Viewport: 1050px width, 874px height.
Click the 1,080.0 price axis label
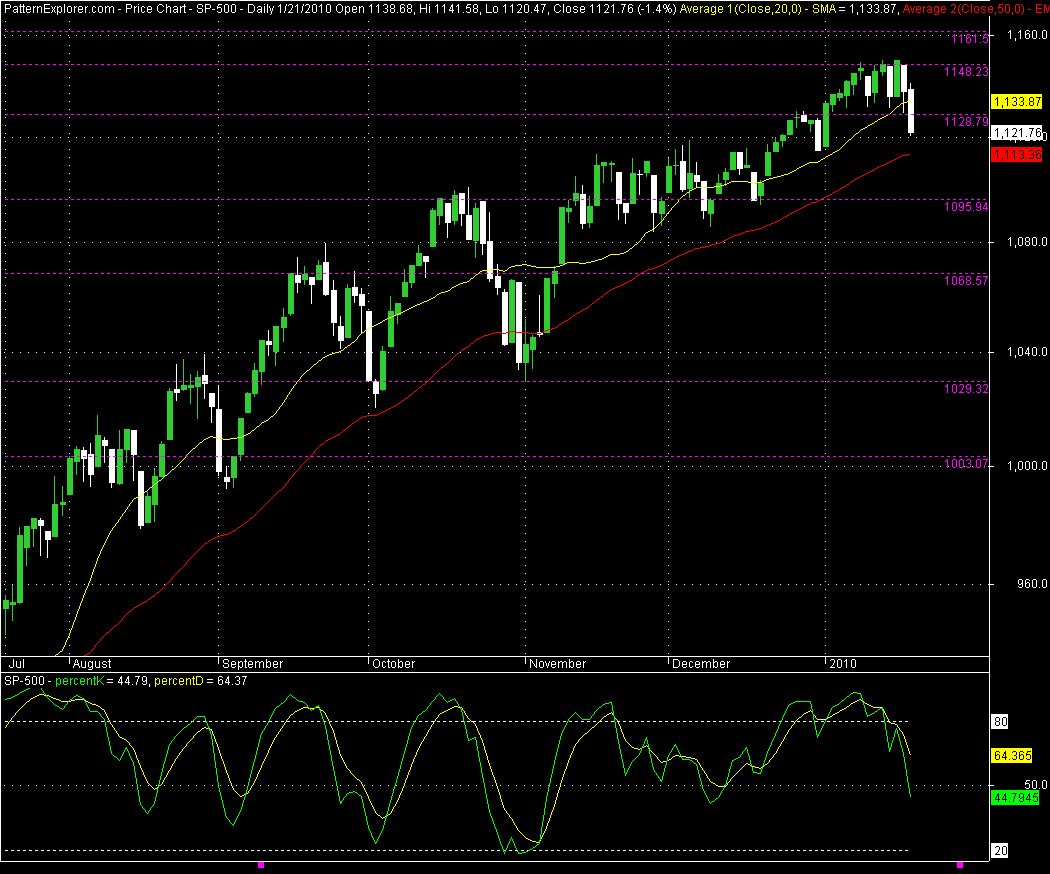coord(1027,241)
